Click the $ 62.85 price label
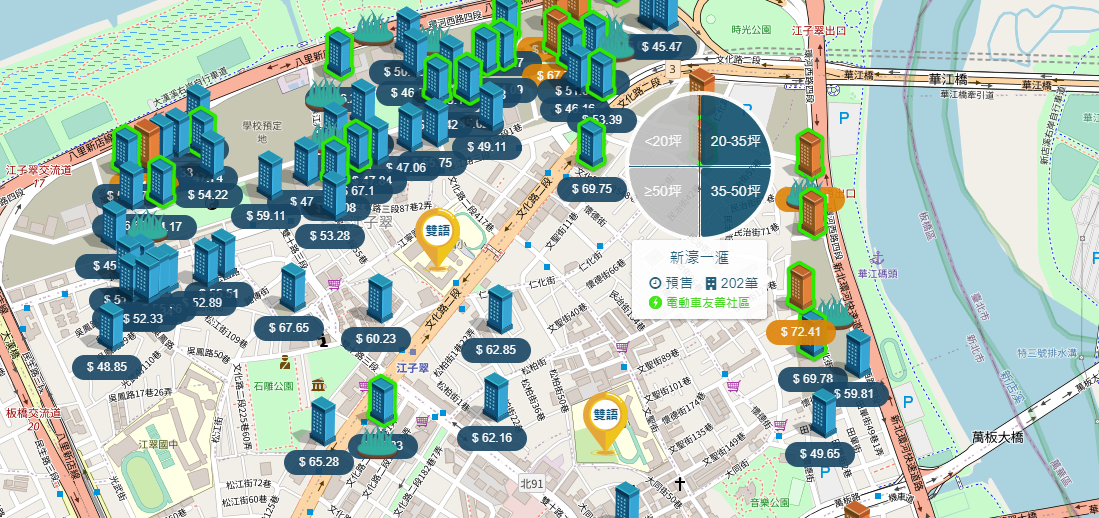The width and height of the screenshot is (1099, 518). (496, 349)
